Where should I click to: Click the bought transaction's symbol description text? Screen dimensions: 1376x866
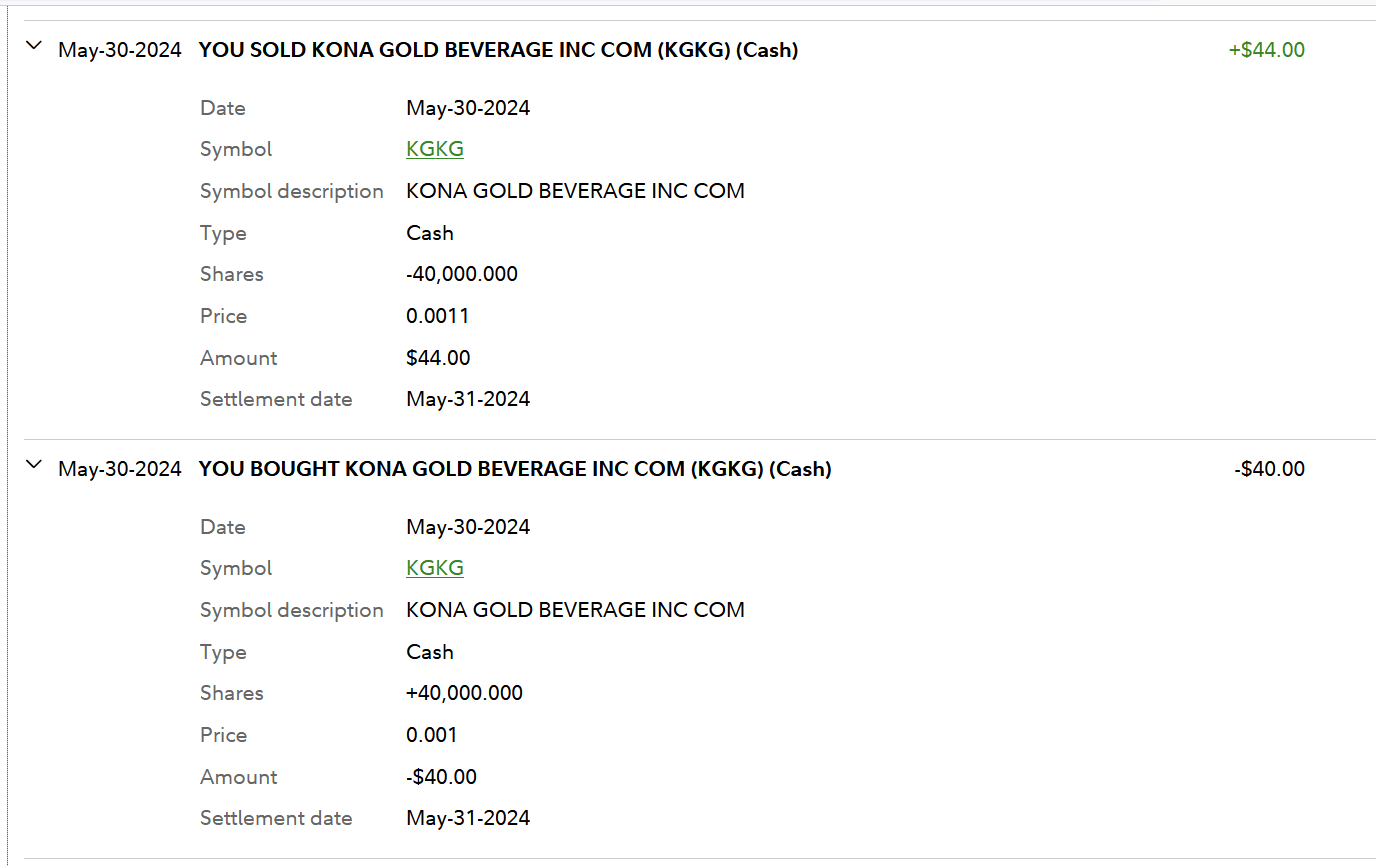point(575,610)
